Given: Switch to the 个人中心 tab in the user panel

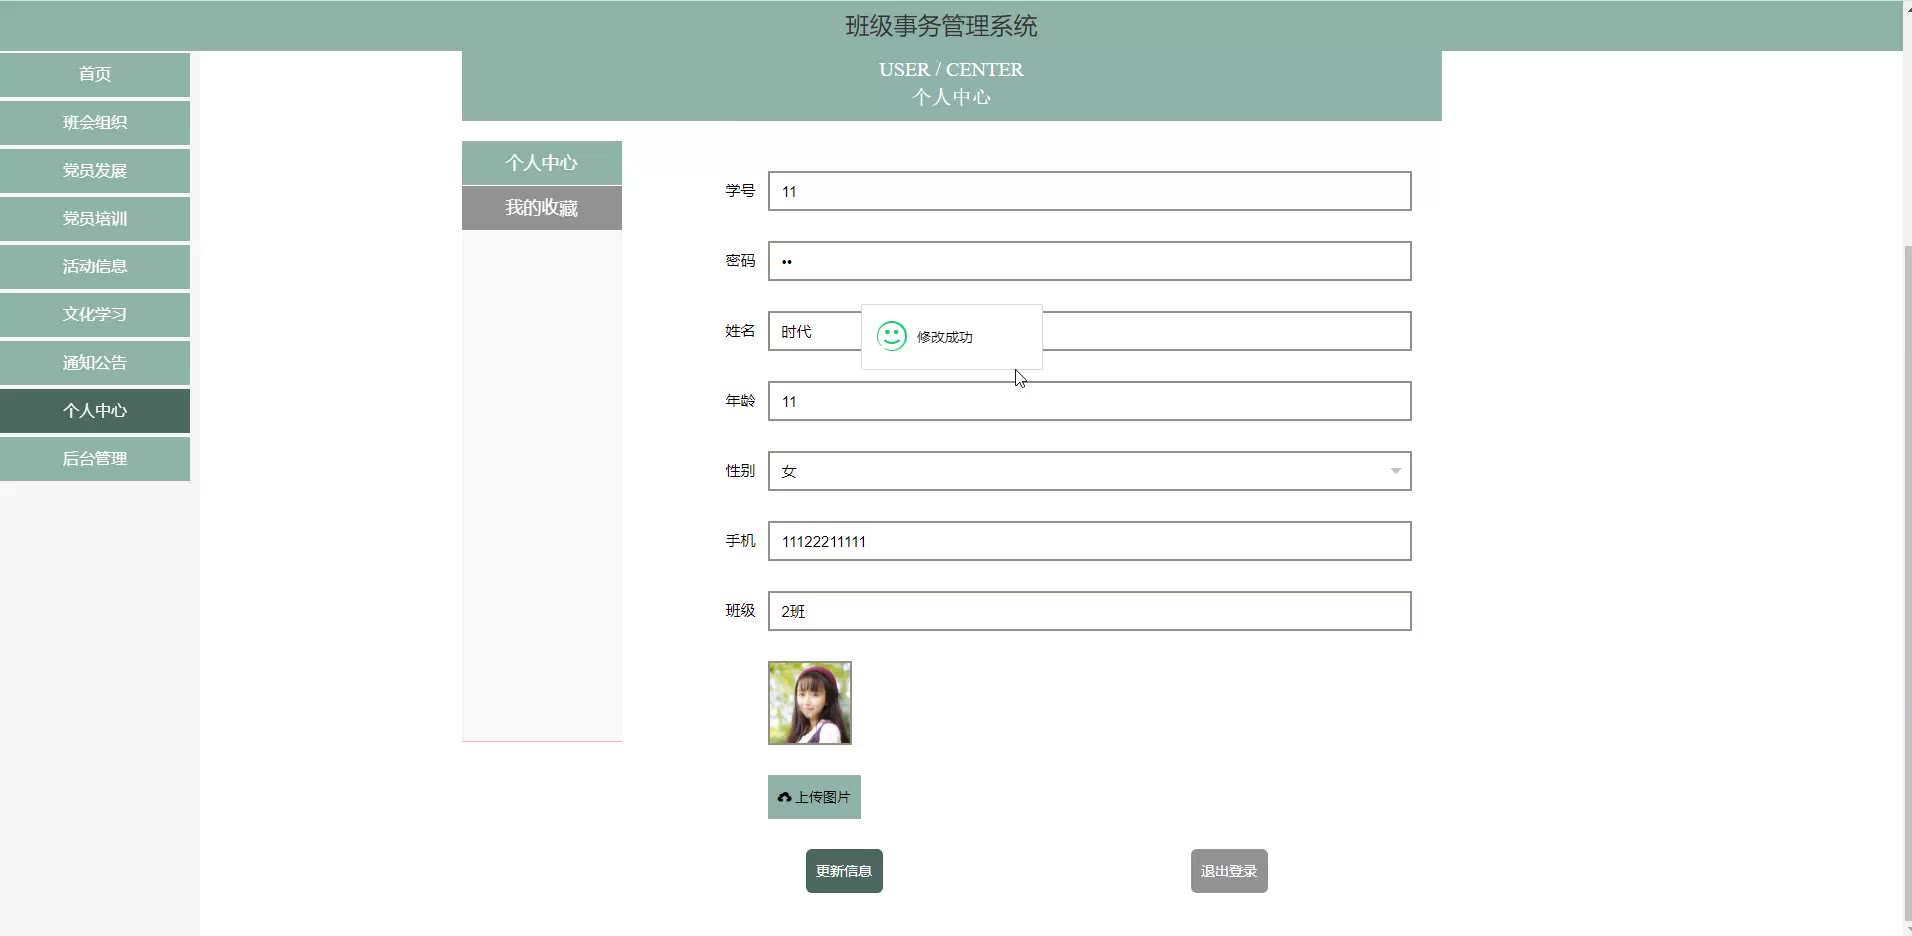Looking at the screenshot, I should point(542,162).
